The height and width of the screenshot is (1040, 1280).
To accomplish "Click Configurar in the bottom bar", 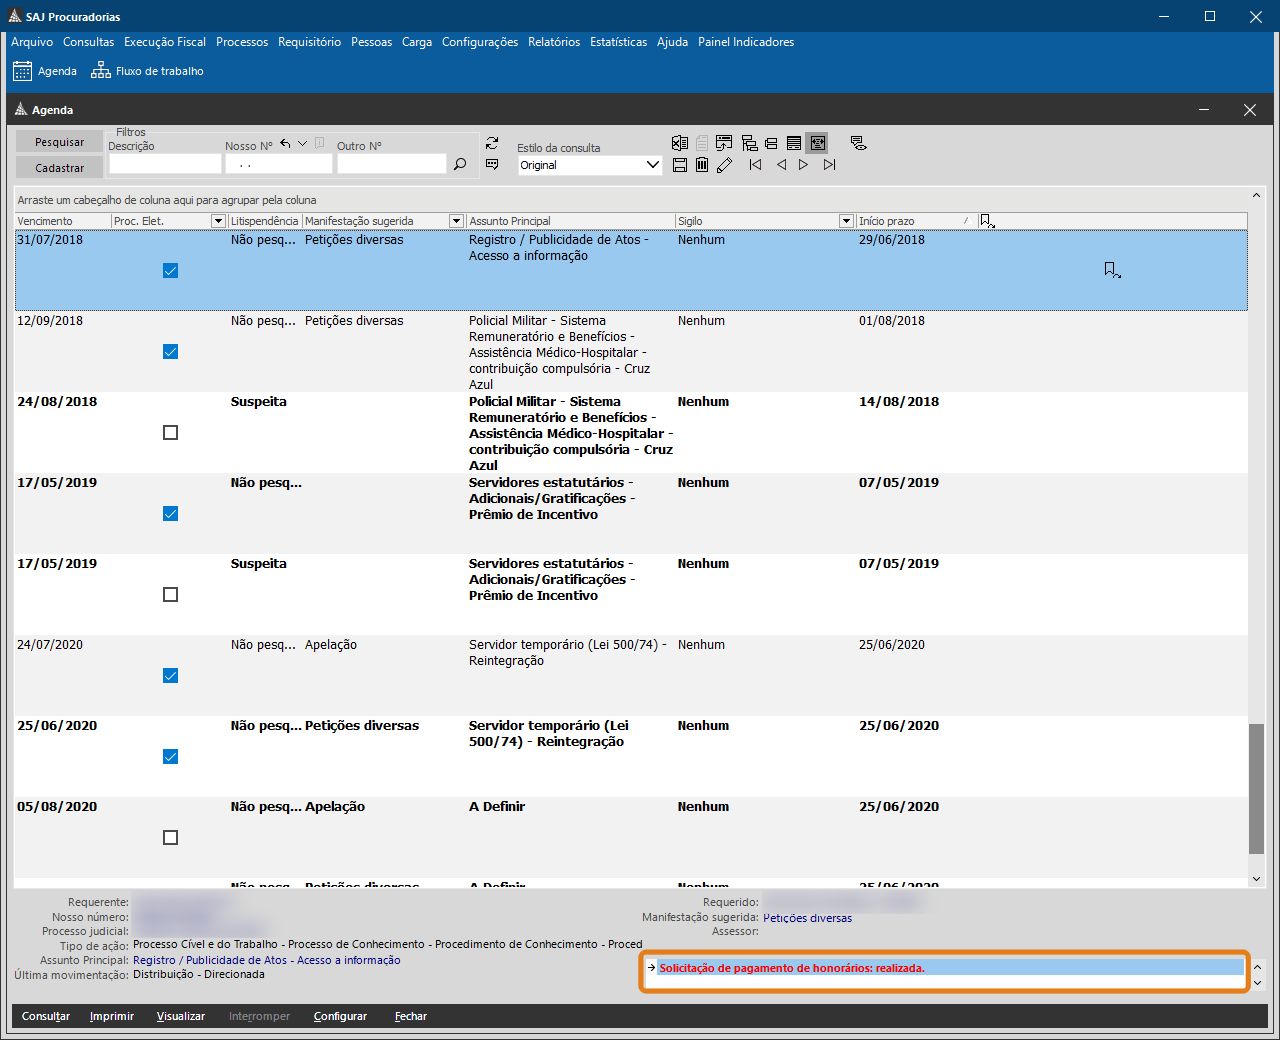I will pyautogui.click(x=340, y=1016).
